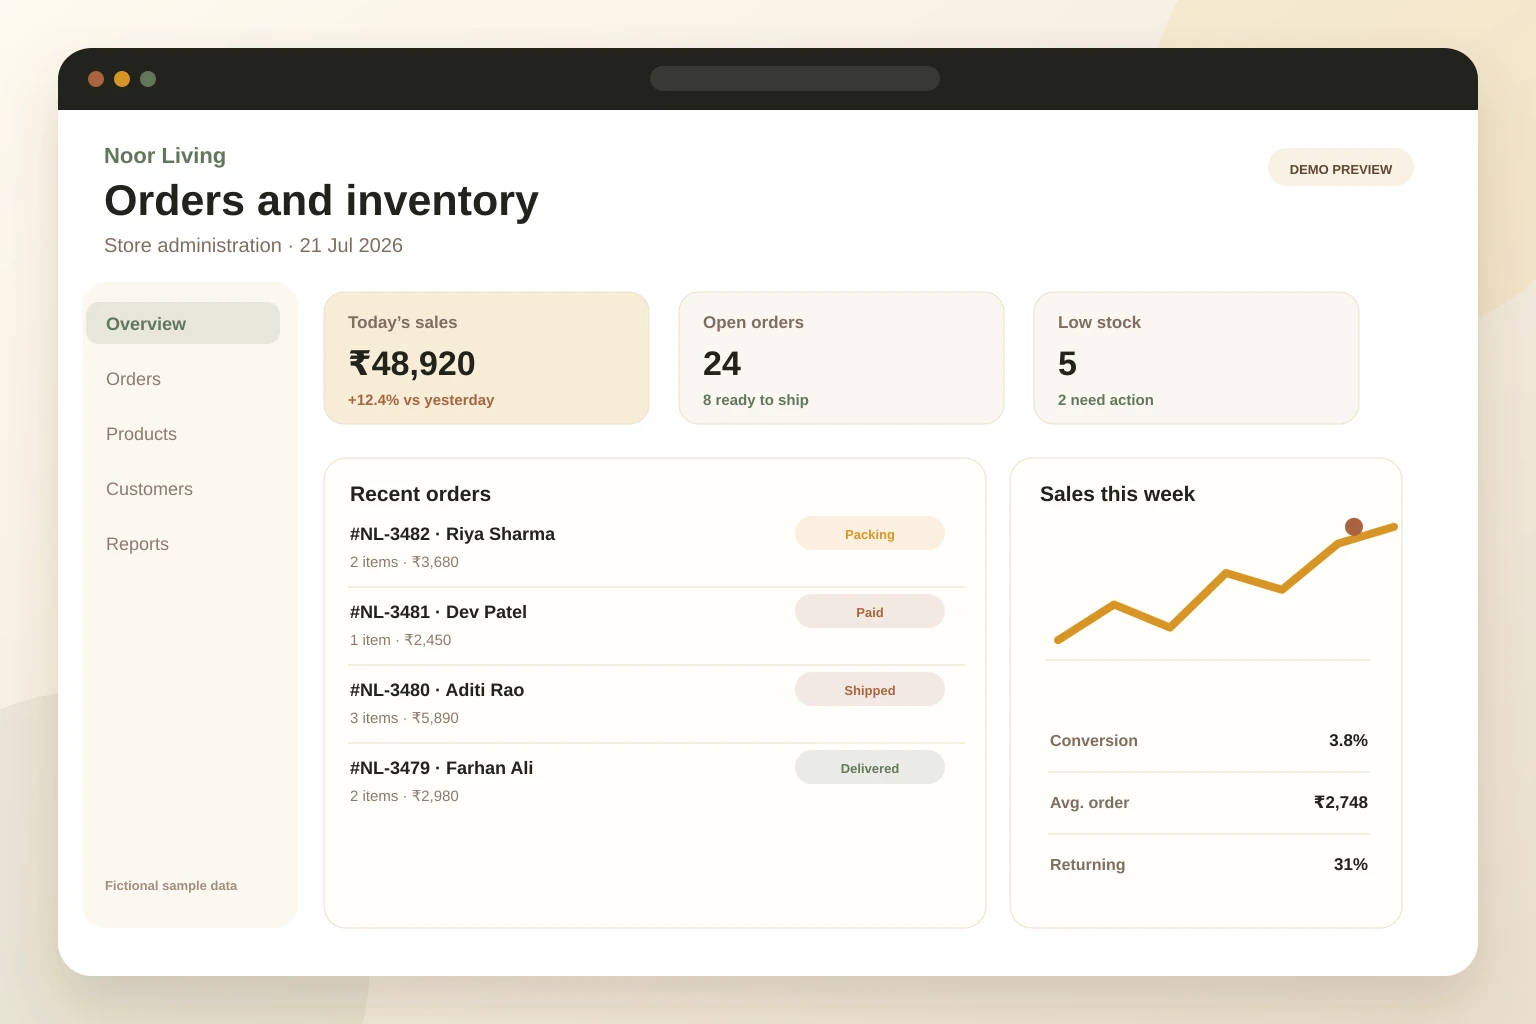The height and width of the screenshot is (1024, 1536).
Task: Click the DEMO PREVIEW badge
Action: click(x=1340, y=168)
